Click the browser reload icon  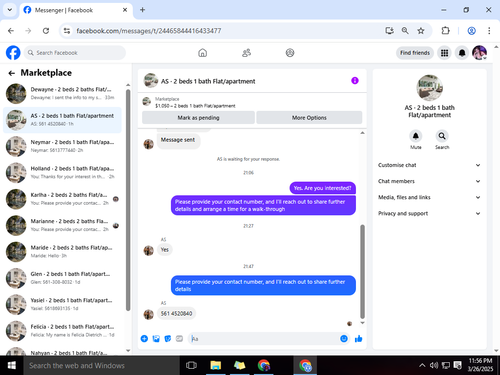[x=46, y=31]
